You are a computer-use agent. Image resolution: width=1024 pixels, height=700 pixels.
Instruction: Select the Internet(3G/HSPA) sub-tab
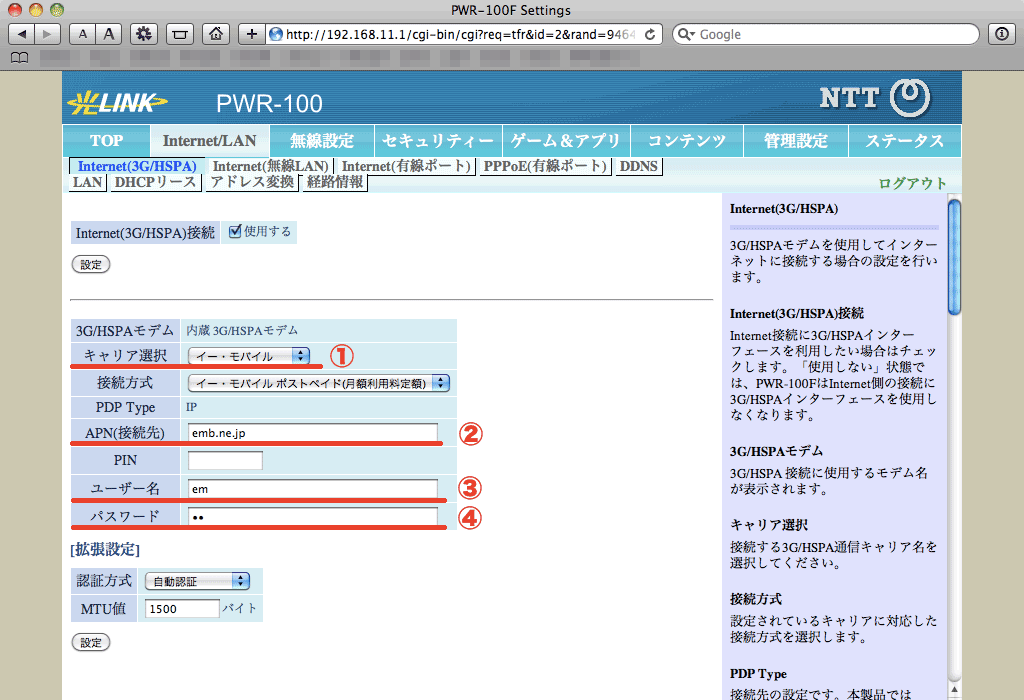click(137, 167)
